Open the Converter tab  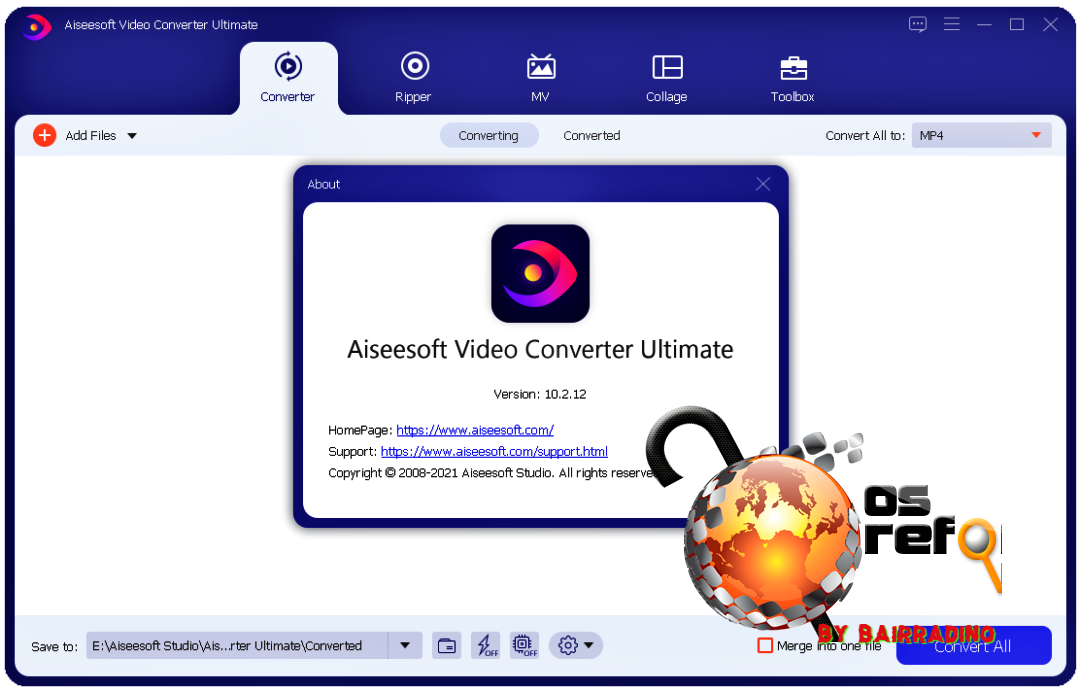point(288,78)
